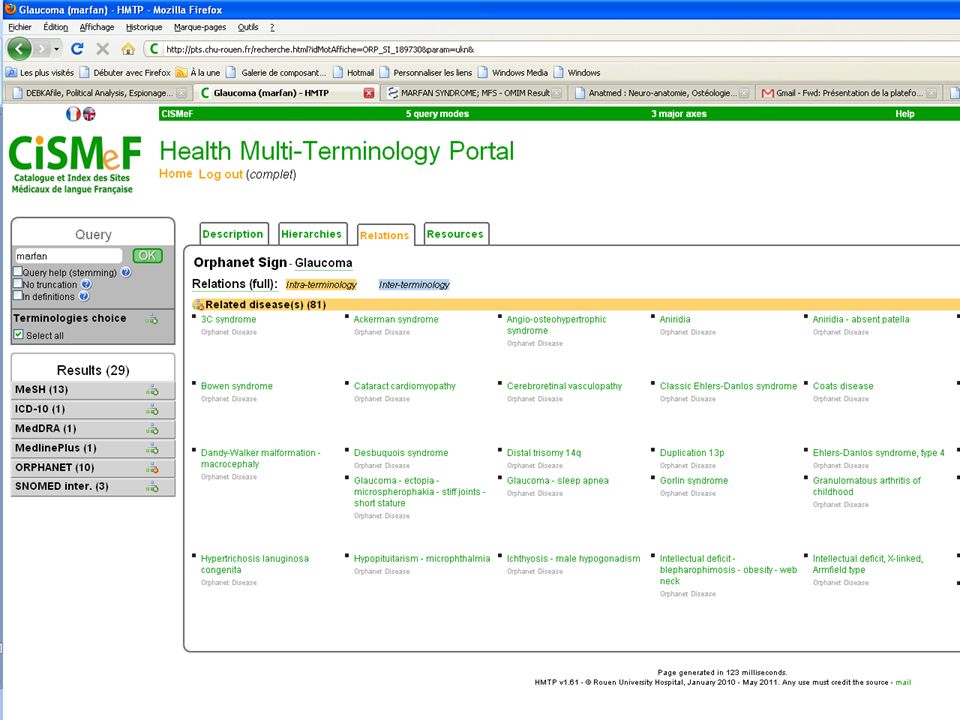960x720 pixels.
Task: Open the Coats disease link
Action: click(x=843, y=386)
